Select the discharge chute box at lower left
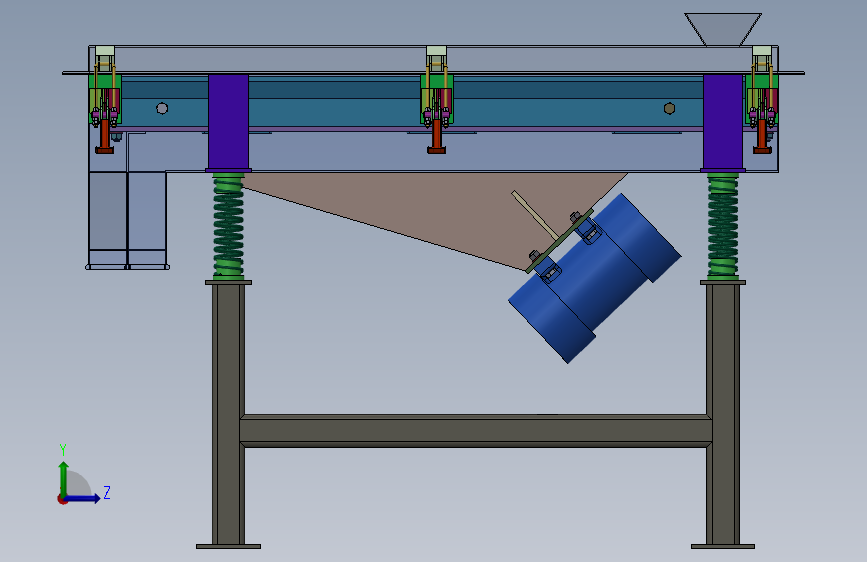 point(128,220)
